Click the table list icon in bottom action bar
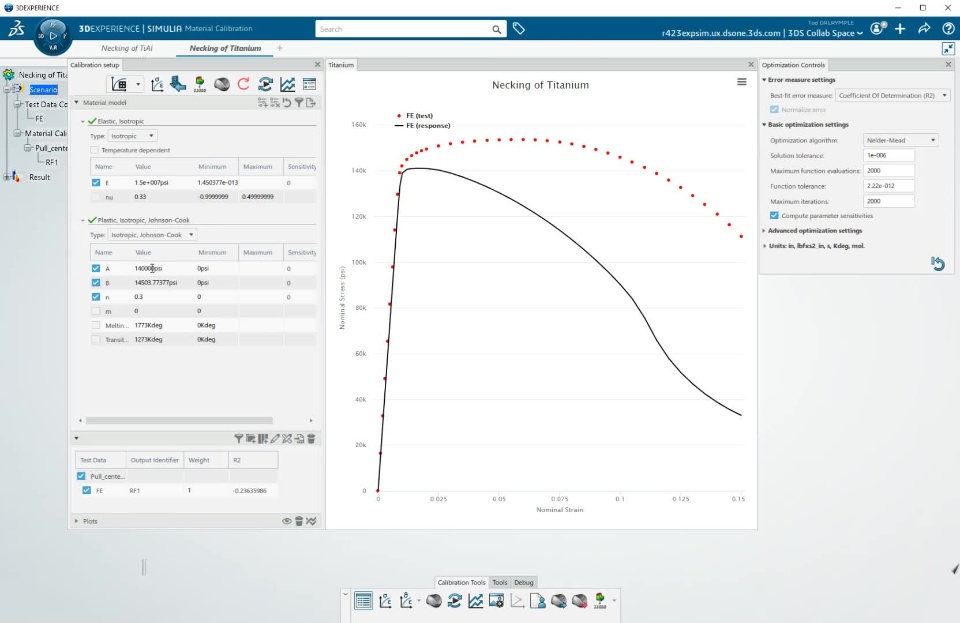The width and height of the screenshot is (960, 623). click(x=363, y=601)
